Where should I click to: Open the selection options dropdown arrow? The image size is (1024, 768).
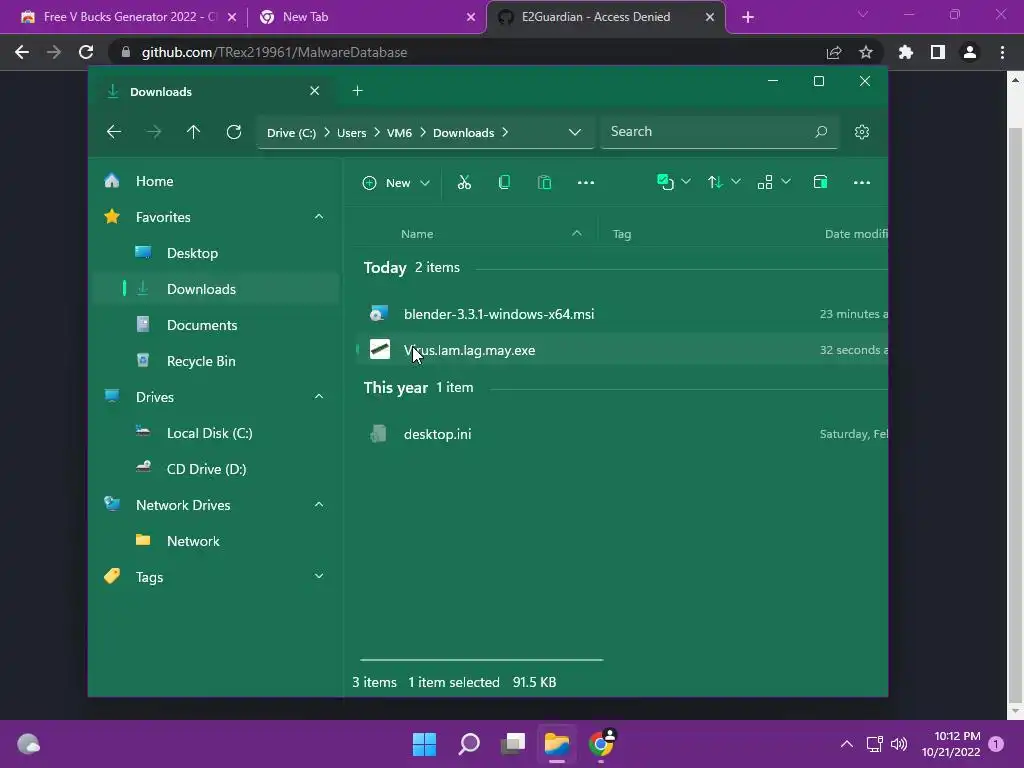(x=686, y=182)
